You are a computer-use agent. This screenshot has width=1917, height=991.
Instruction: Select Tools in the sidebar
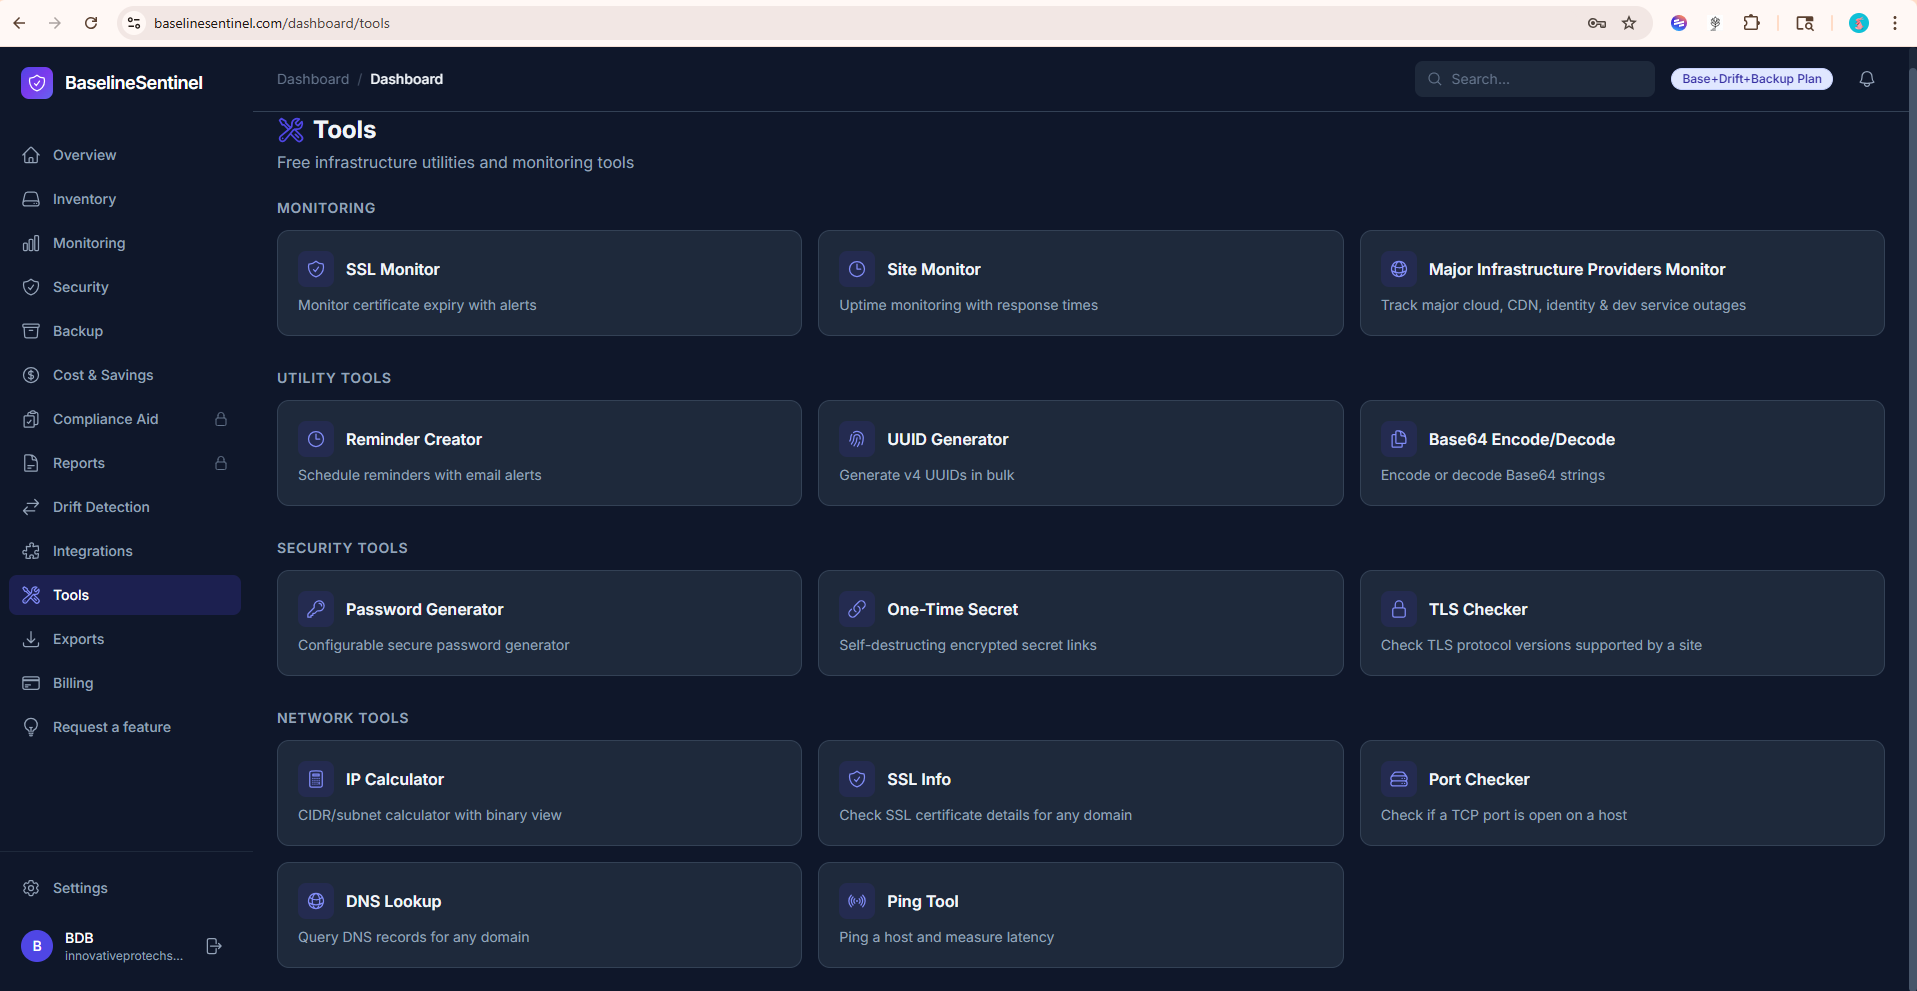pos(125,595)
